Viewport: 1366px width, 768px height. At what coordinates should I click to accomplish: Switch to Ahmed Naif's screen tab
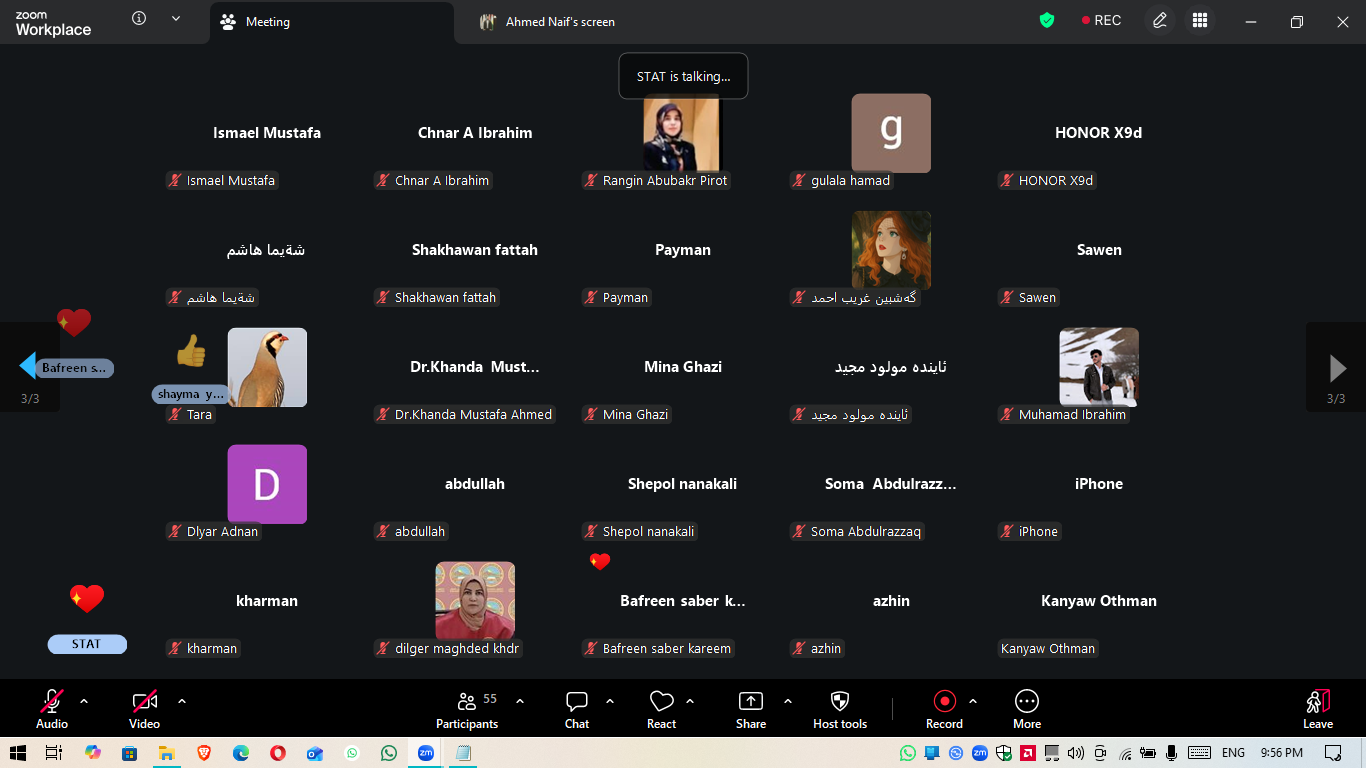[560, 22]
